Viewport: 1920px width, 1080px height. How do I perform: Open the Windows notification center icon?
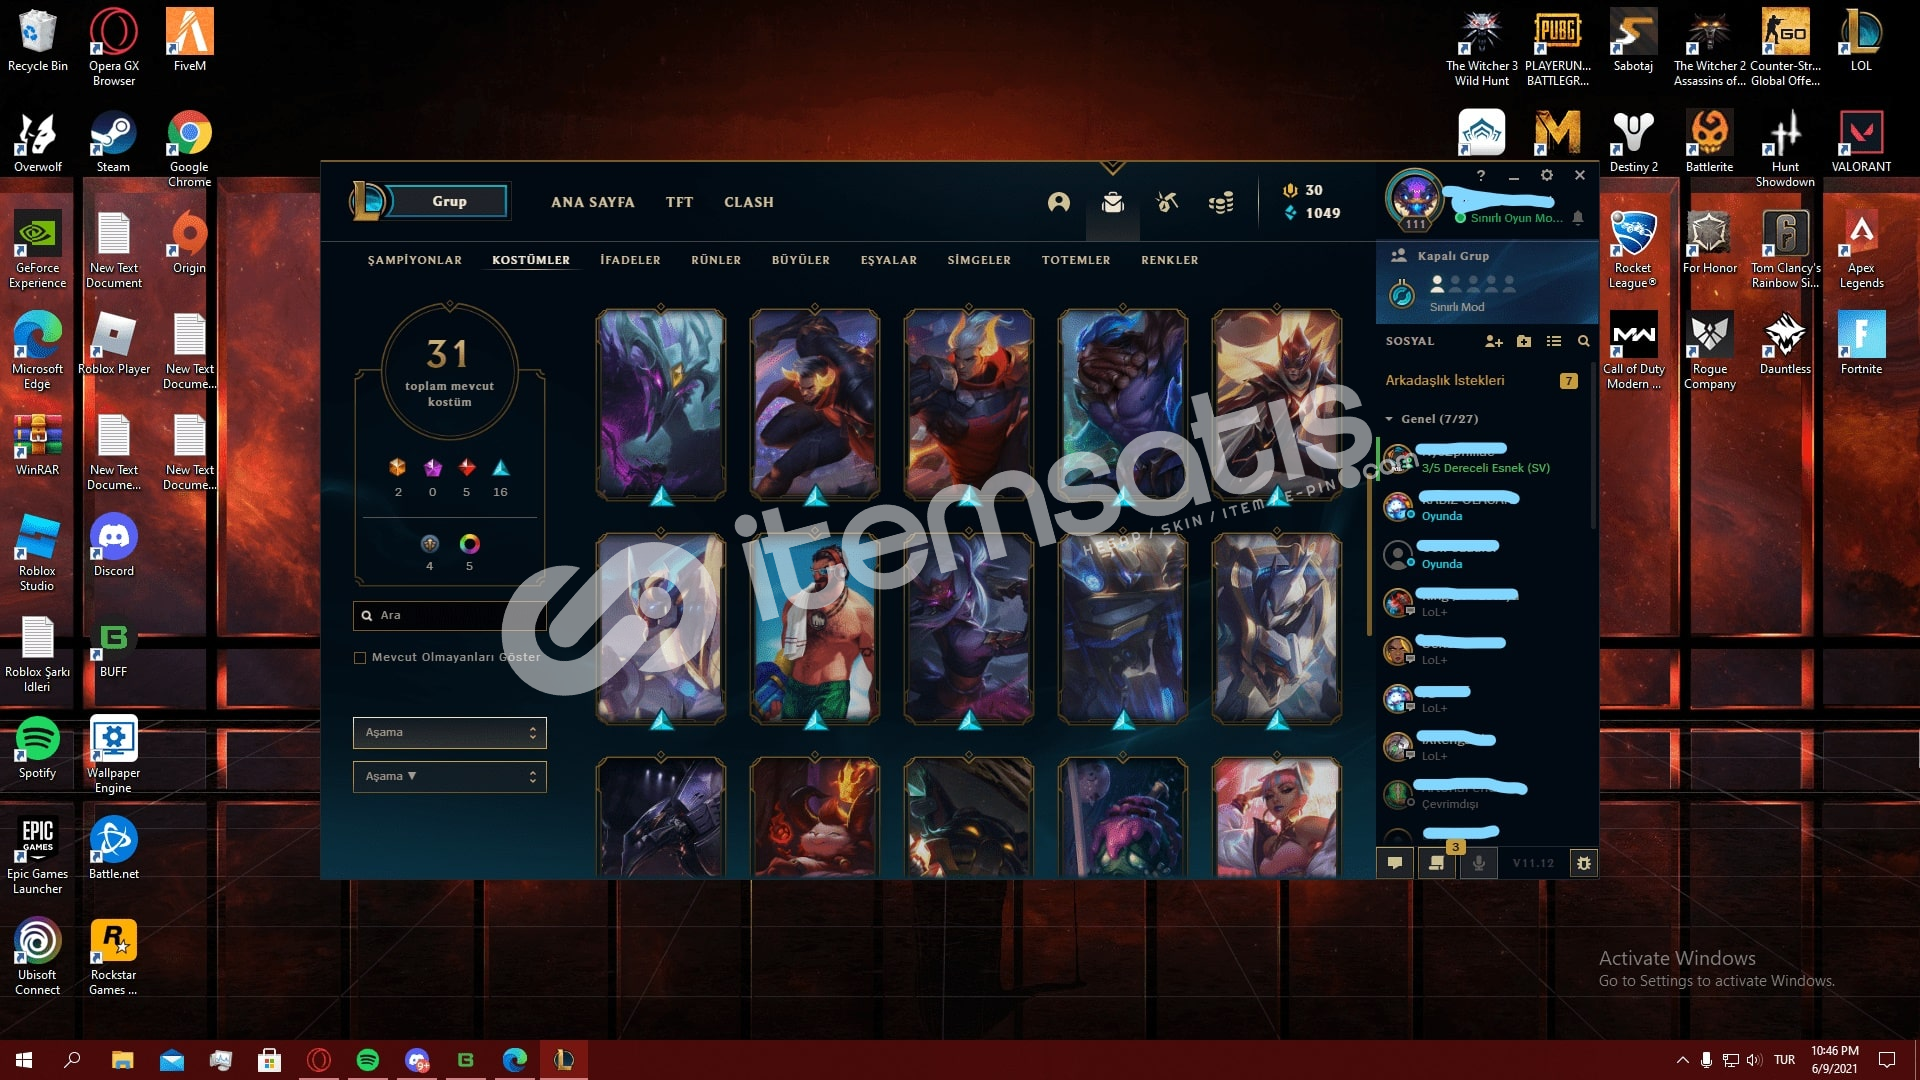pos(1887,1060)
